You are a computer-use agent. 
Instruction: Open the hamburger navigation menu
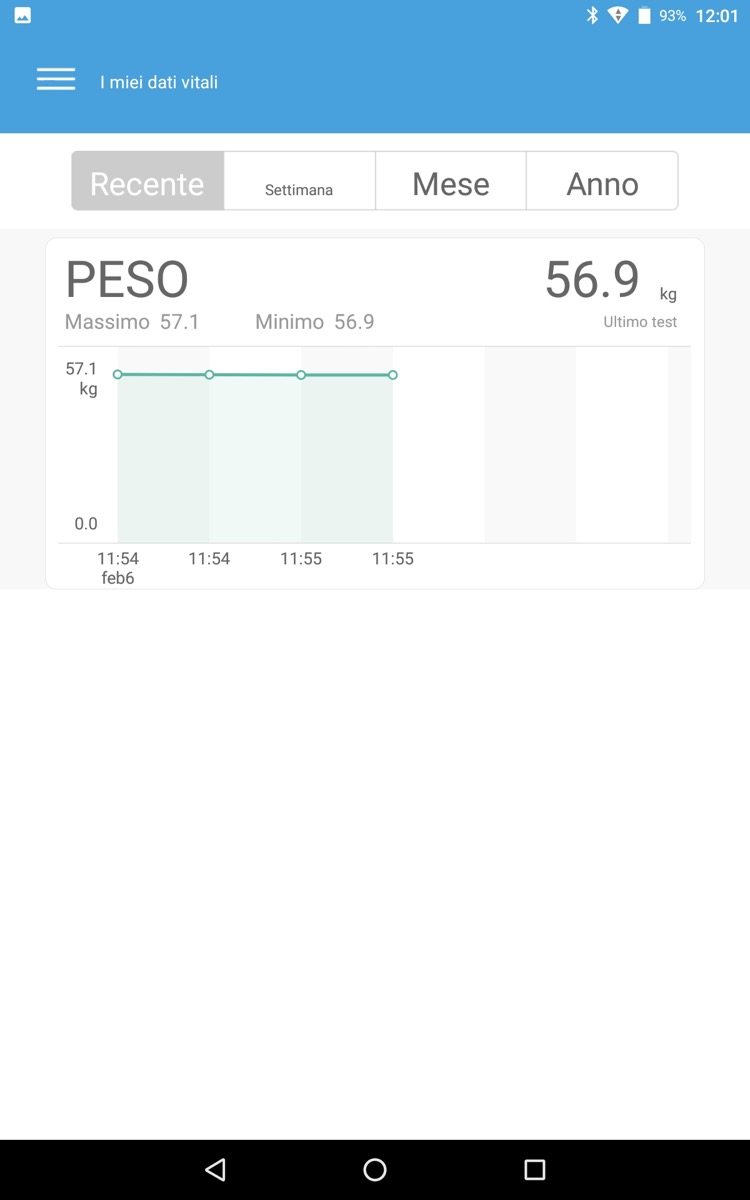tap(56, 80)
